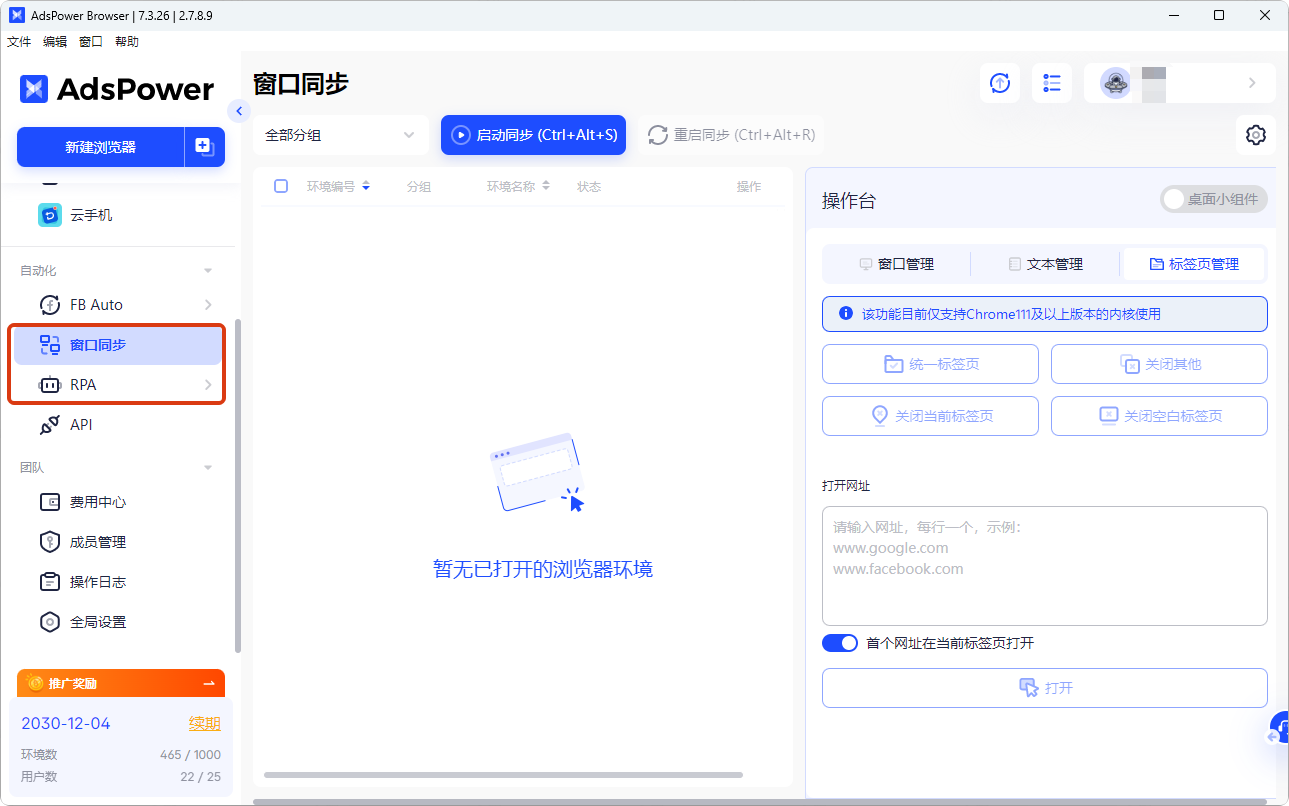Disable 首个网址在当前标签页打开 toggle
Viewport: 1289px width, 806px height.
pos(840,643)
